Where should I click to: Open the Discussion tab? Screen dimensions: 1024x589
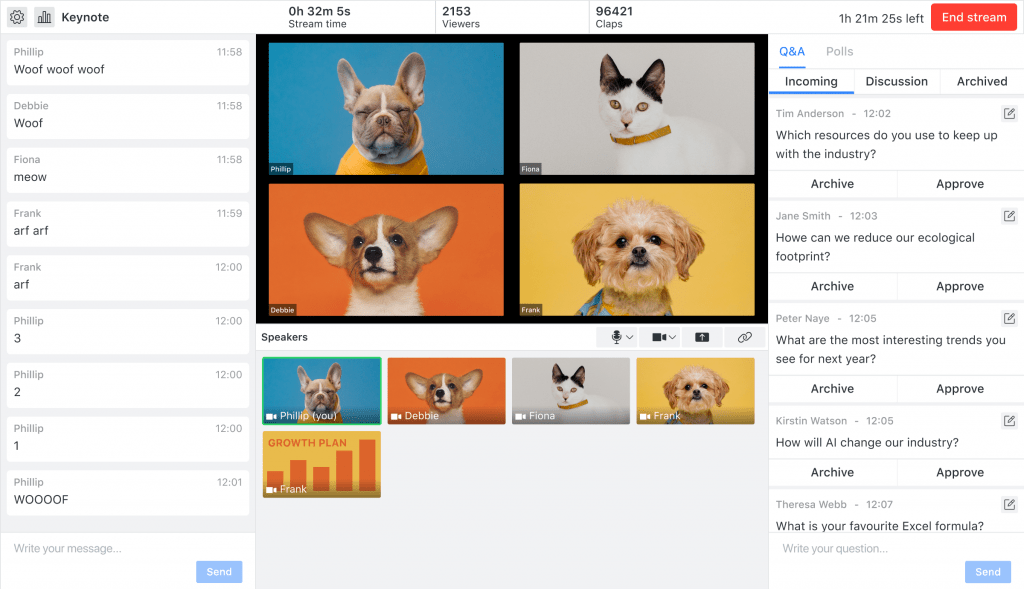coord(896,81)
